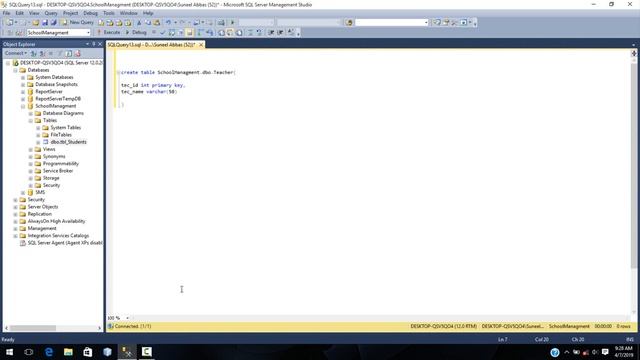640x360 pixels.
Task: Select the Replication folder
Action: [x=39, y=214]
